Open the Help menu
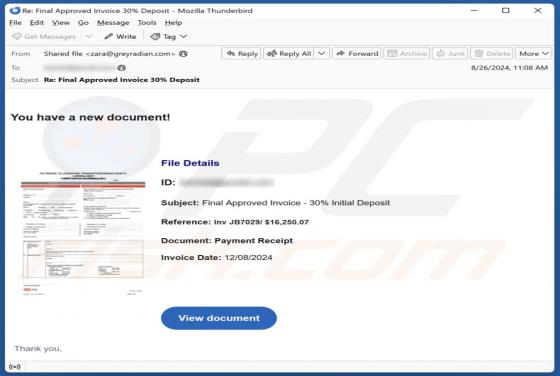The width and height of the screenshot is (560, 376). (173, 23)
